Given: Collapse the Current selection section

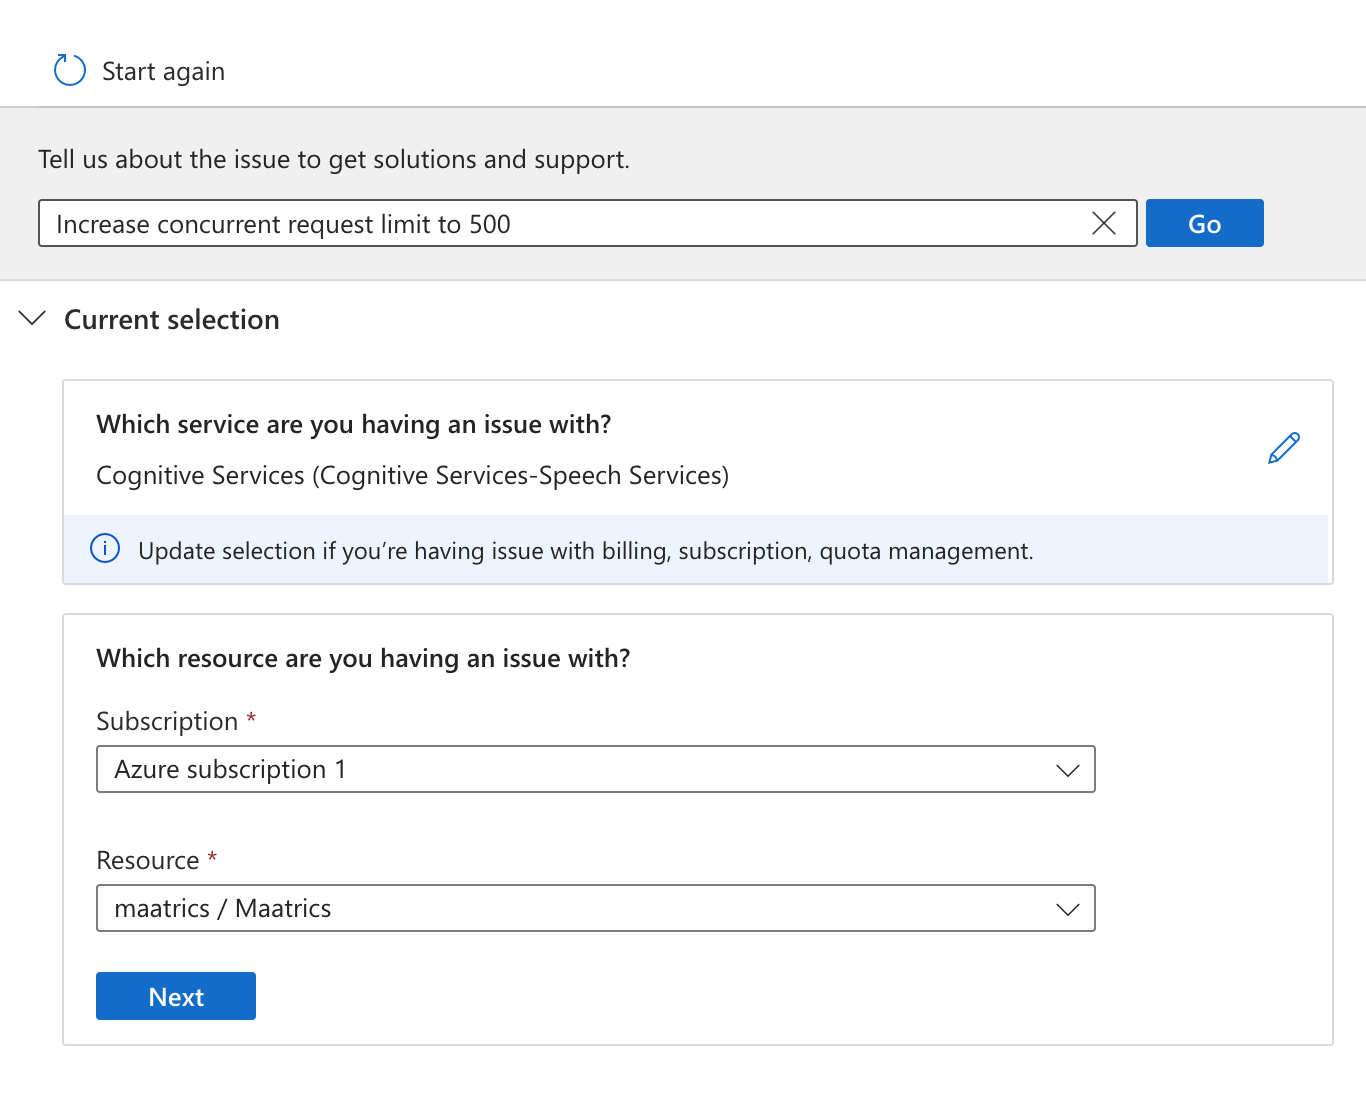Looking at the screenshot, I should tap(31, 318).
